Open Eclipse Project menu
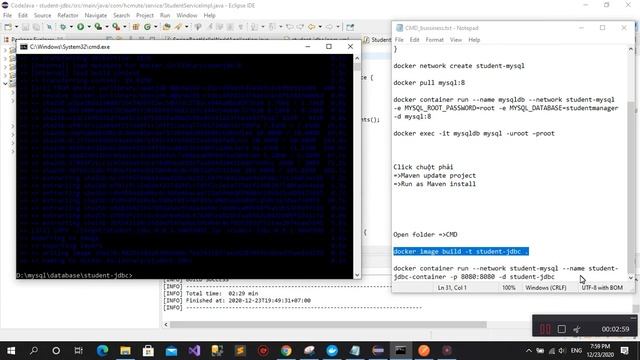 [145, 15]
